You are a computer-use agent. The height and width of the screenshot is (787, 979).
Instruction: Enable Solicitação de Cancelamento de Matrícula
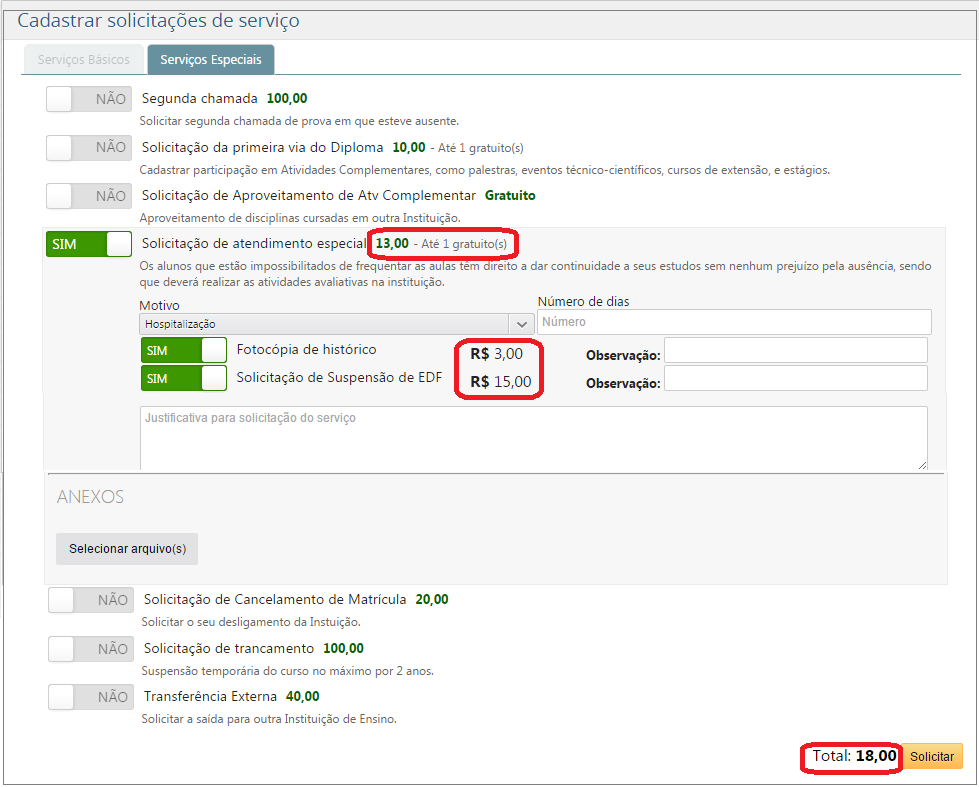click(91, 600)
